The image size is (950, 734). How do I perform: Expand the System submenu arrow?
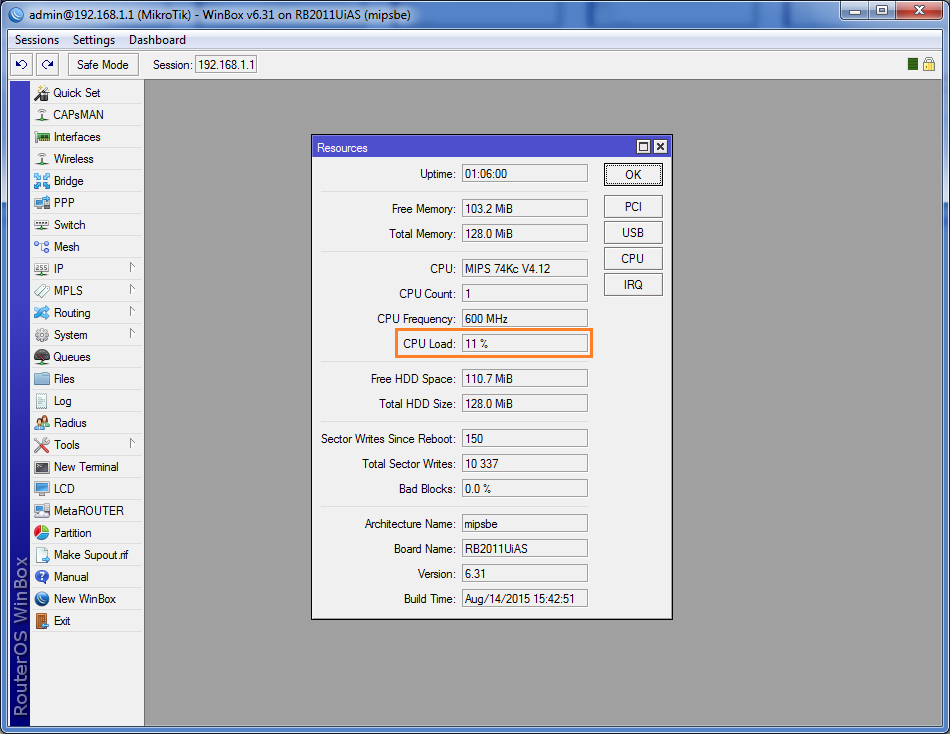pos(132,333)
